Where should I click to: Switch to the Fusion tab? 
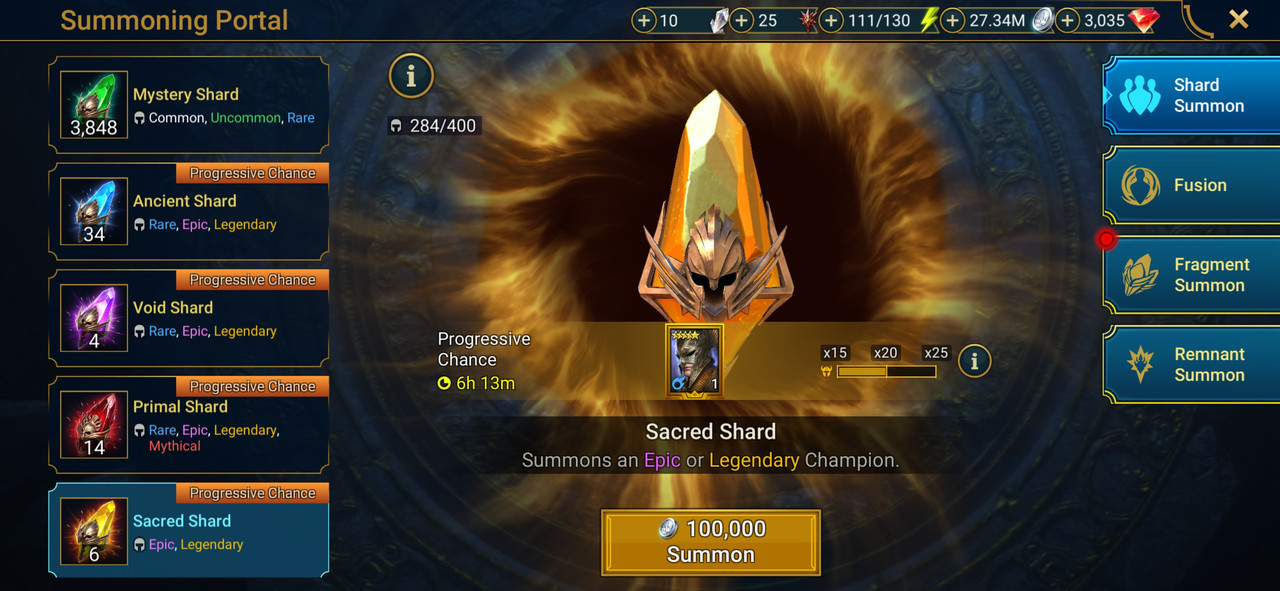point(1191,185)
